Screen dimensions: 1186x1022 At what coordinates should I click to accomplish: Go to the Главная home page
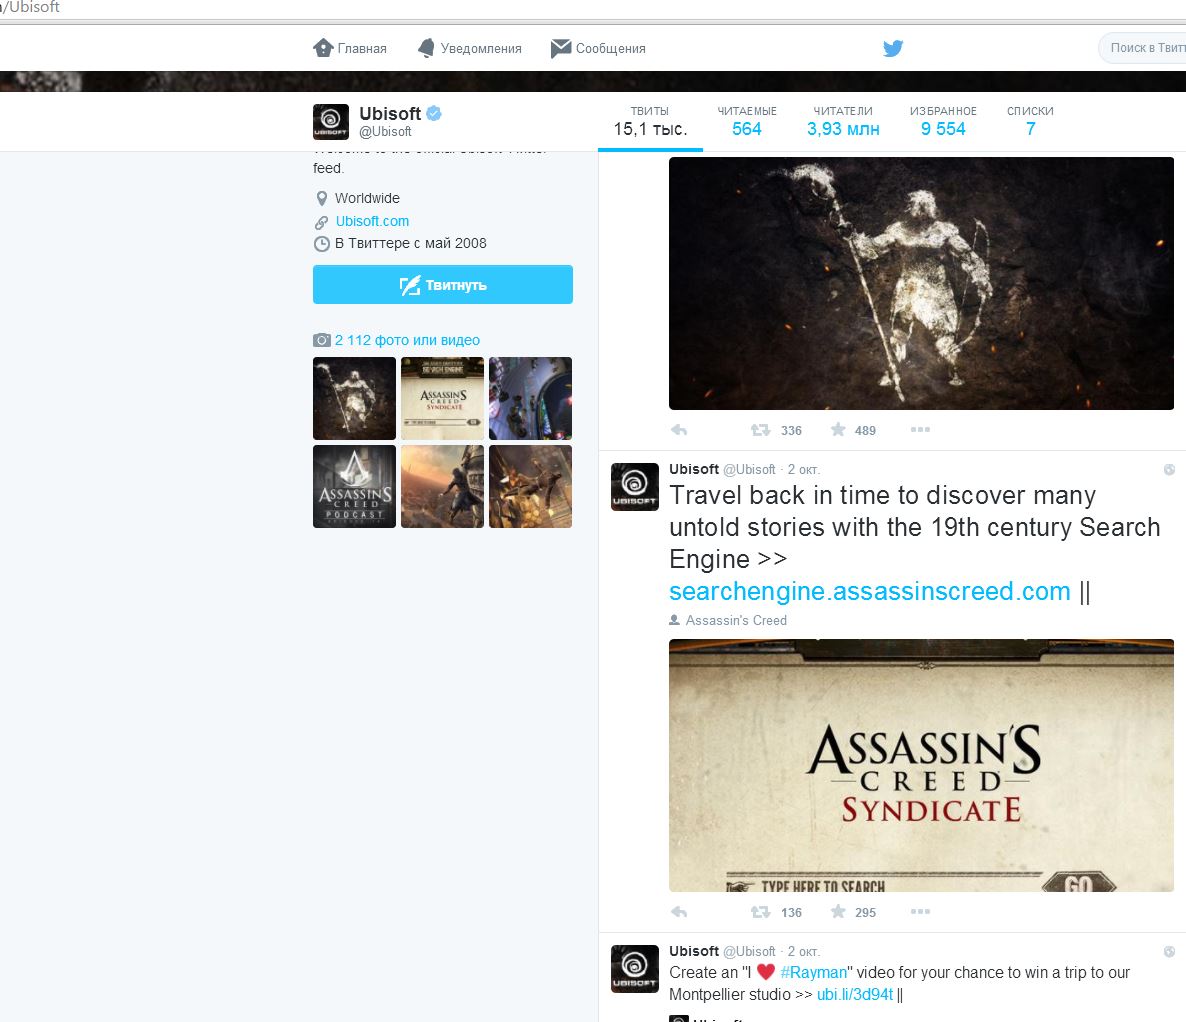coord(349,48)
